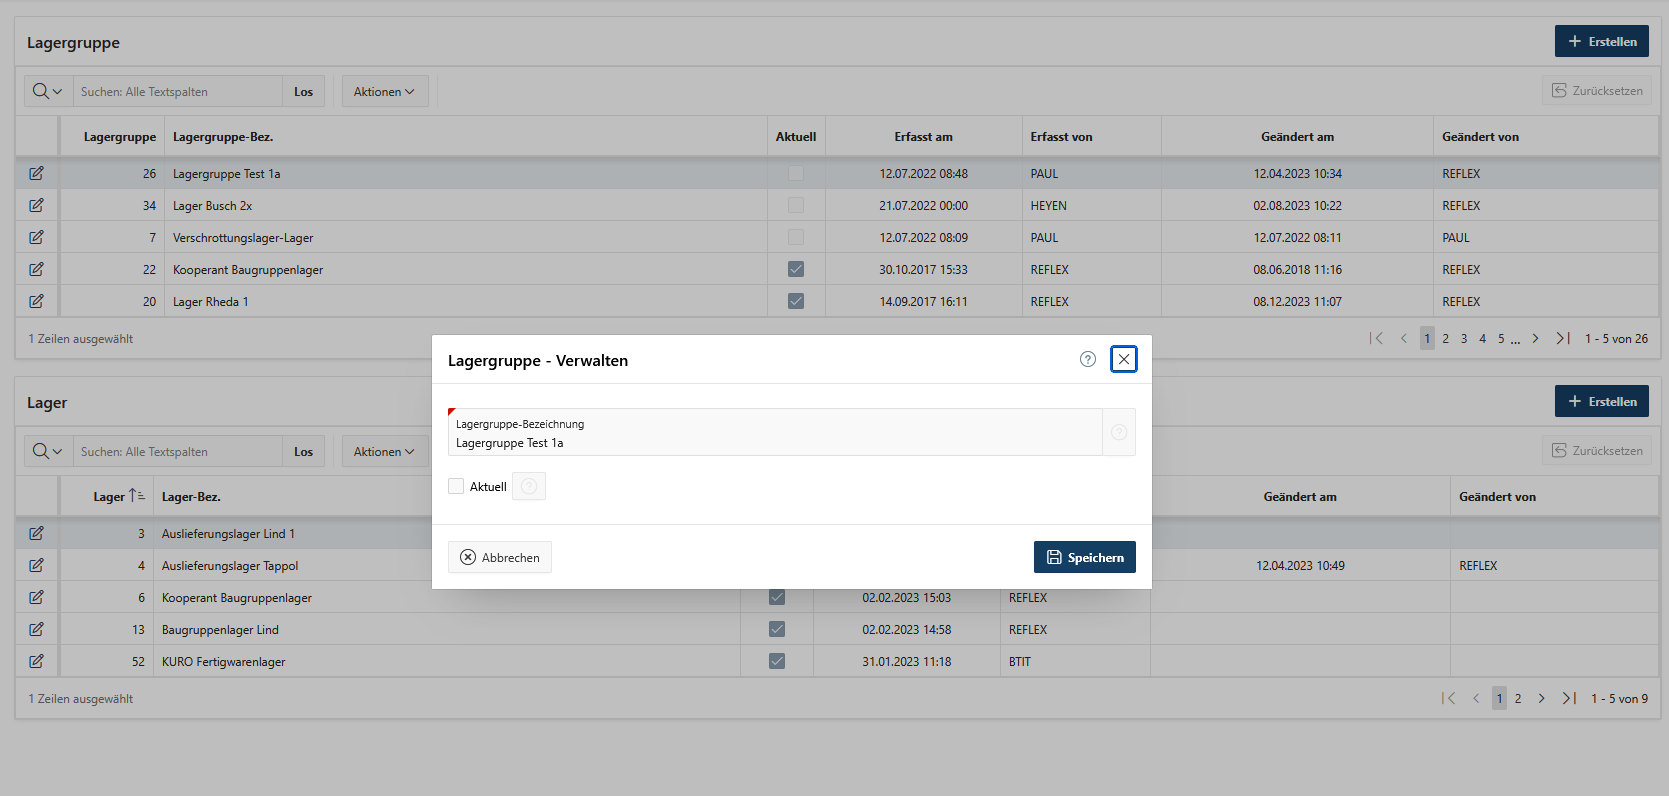The height and width of the screenshot is (796, 1669).
Task: Jump to last page of Lager table
Action: [1569, 699]
